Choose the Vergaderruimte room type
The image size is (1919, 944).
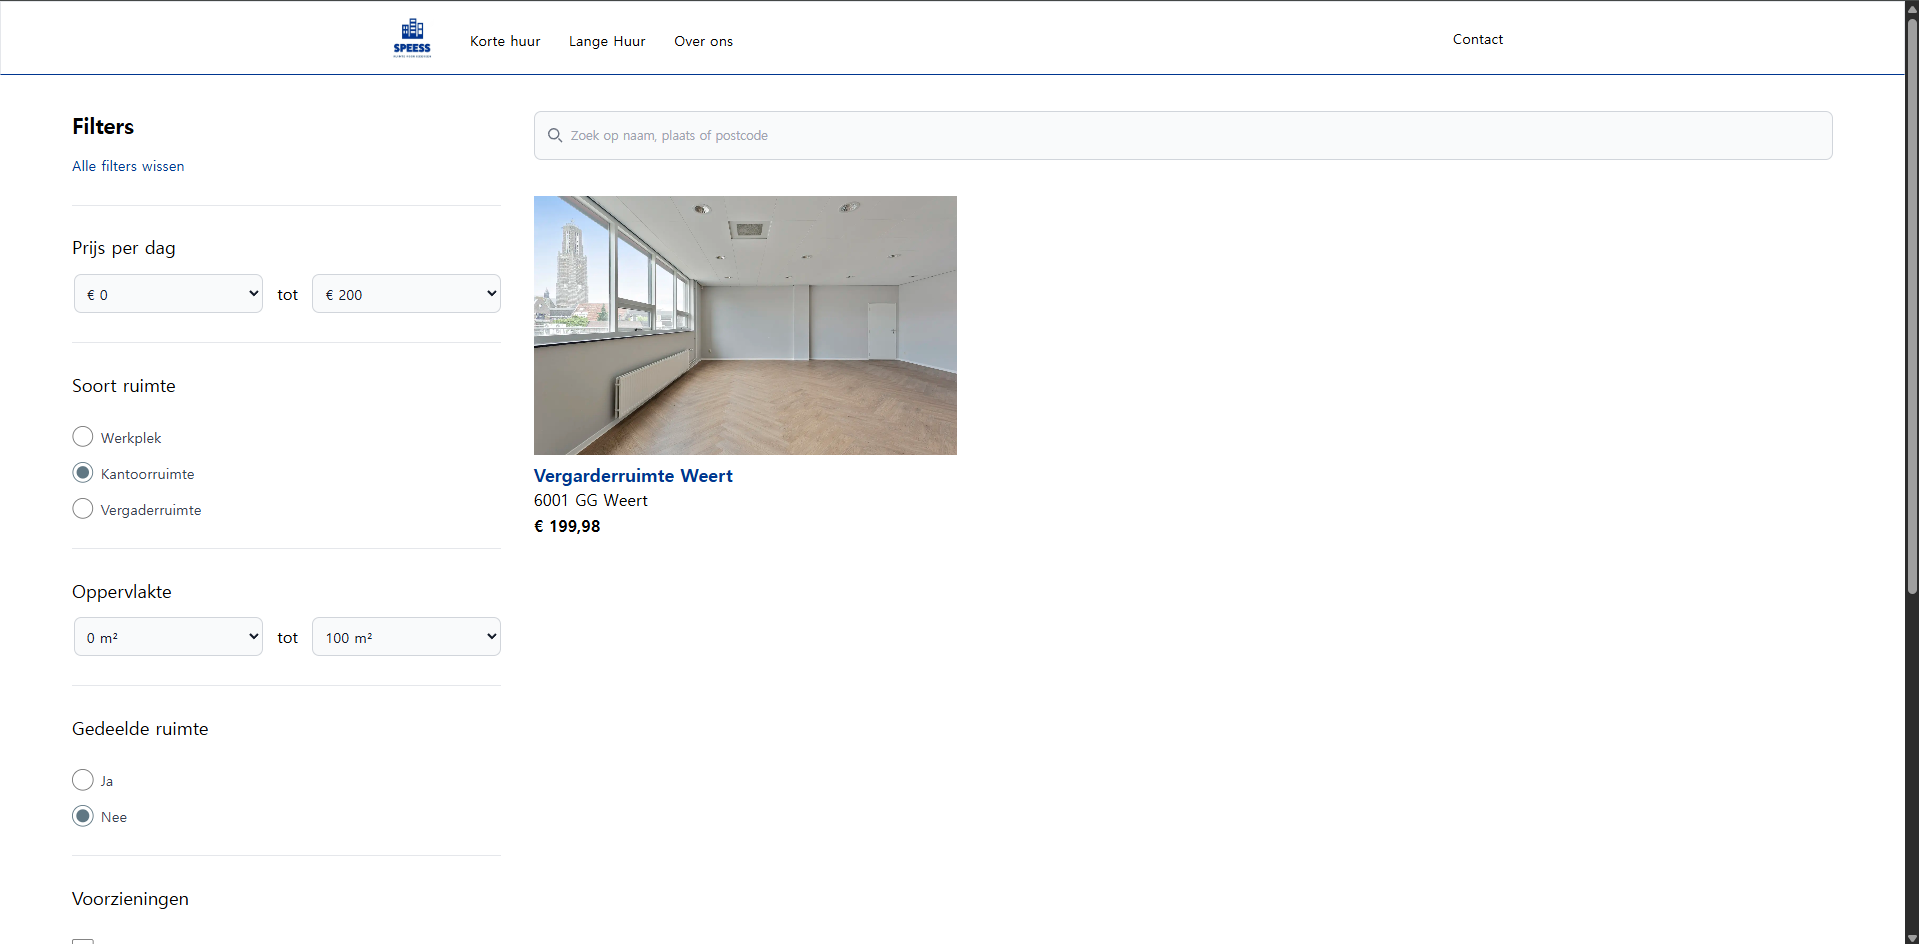[x=83, y=509]
